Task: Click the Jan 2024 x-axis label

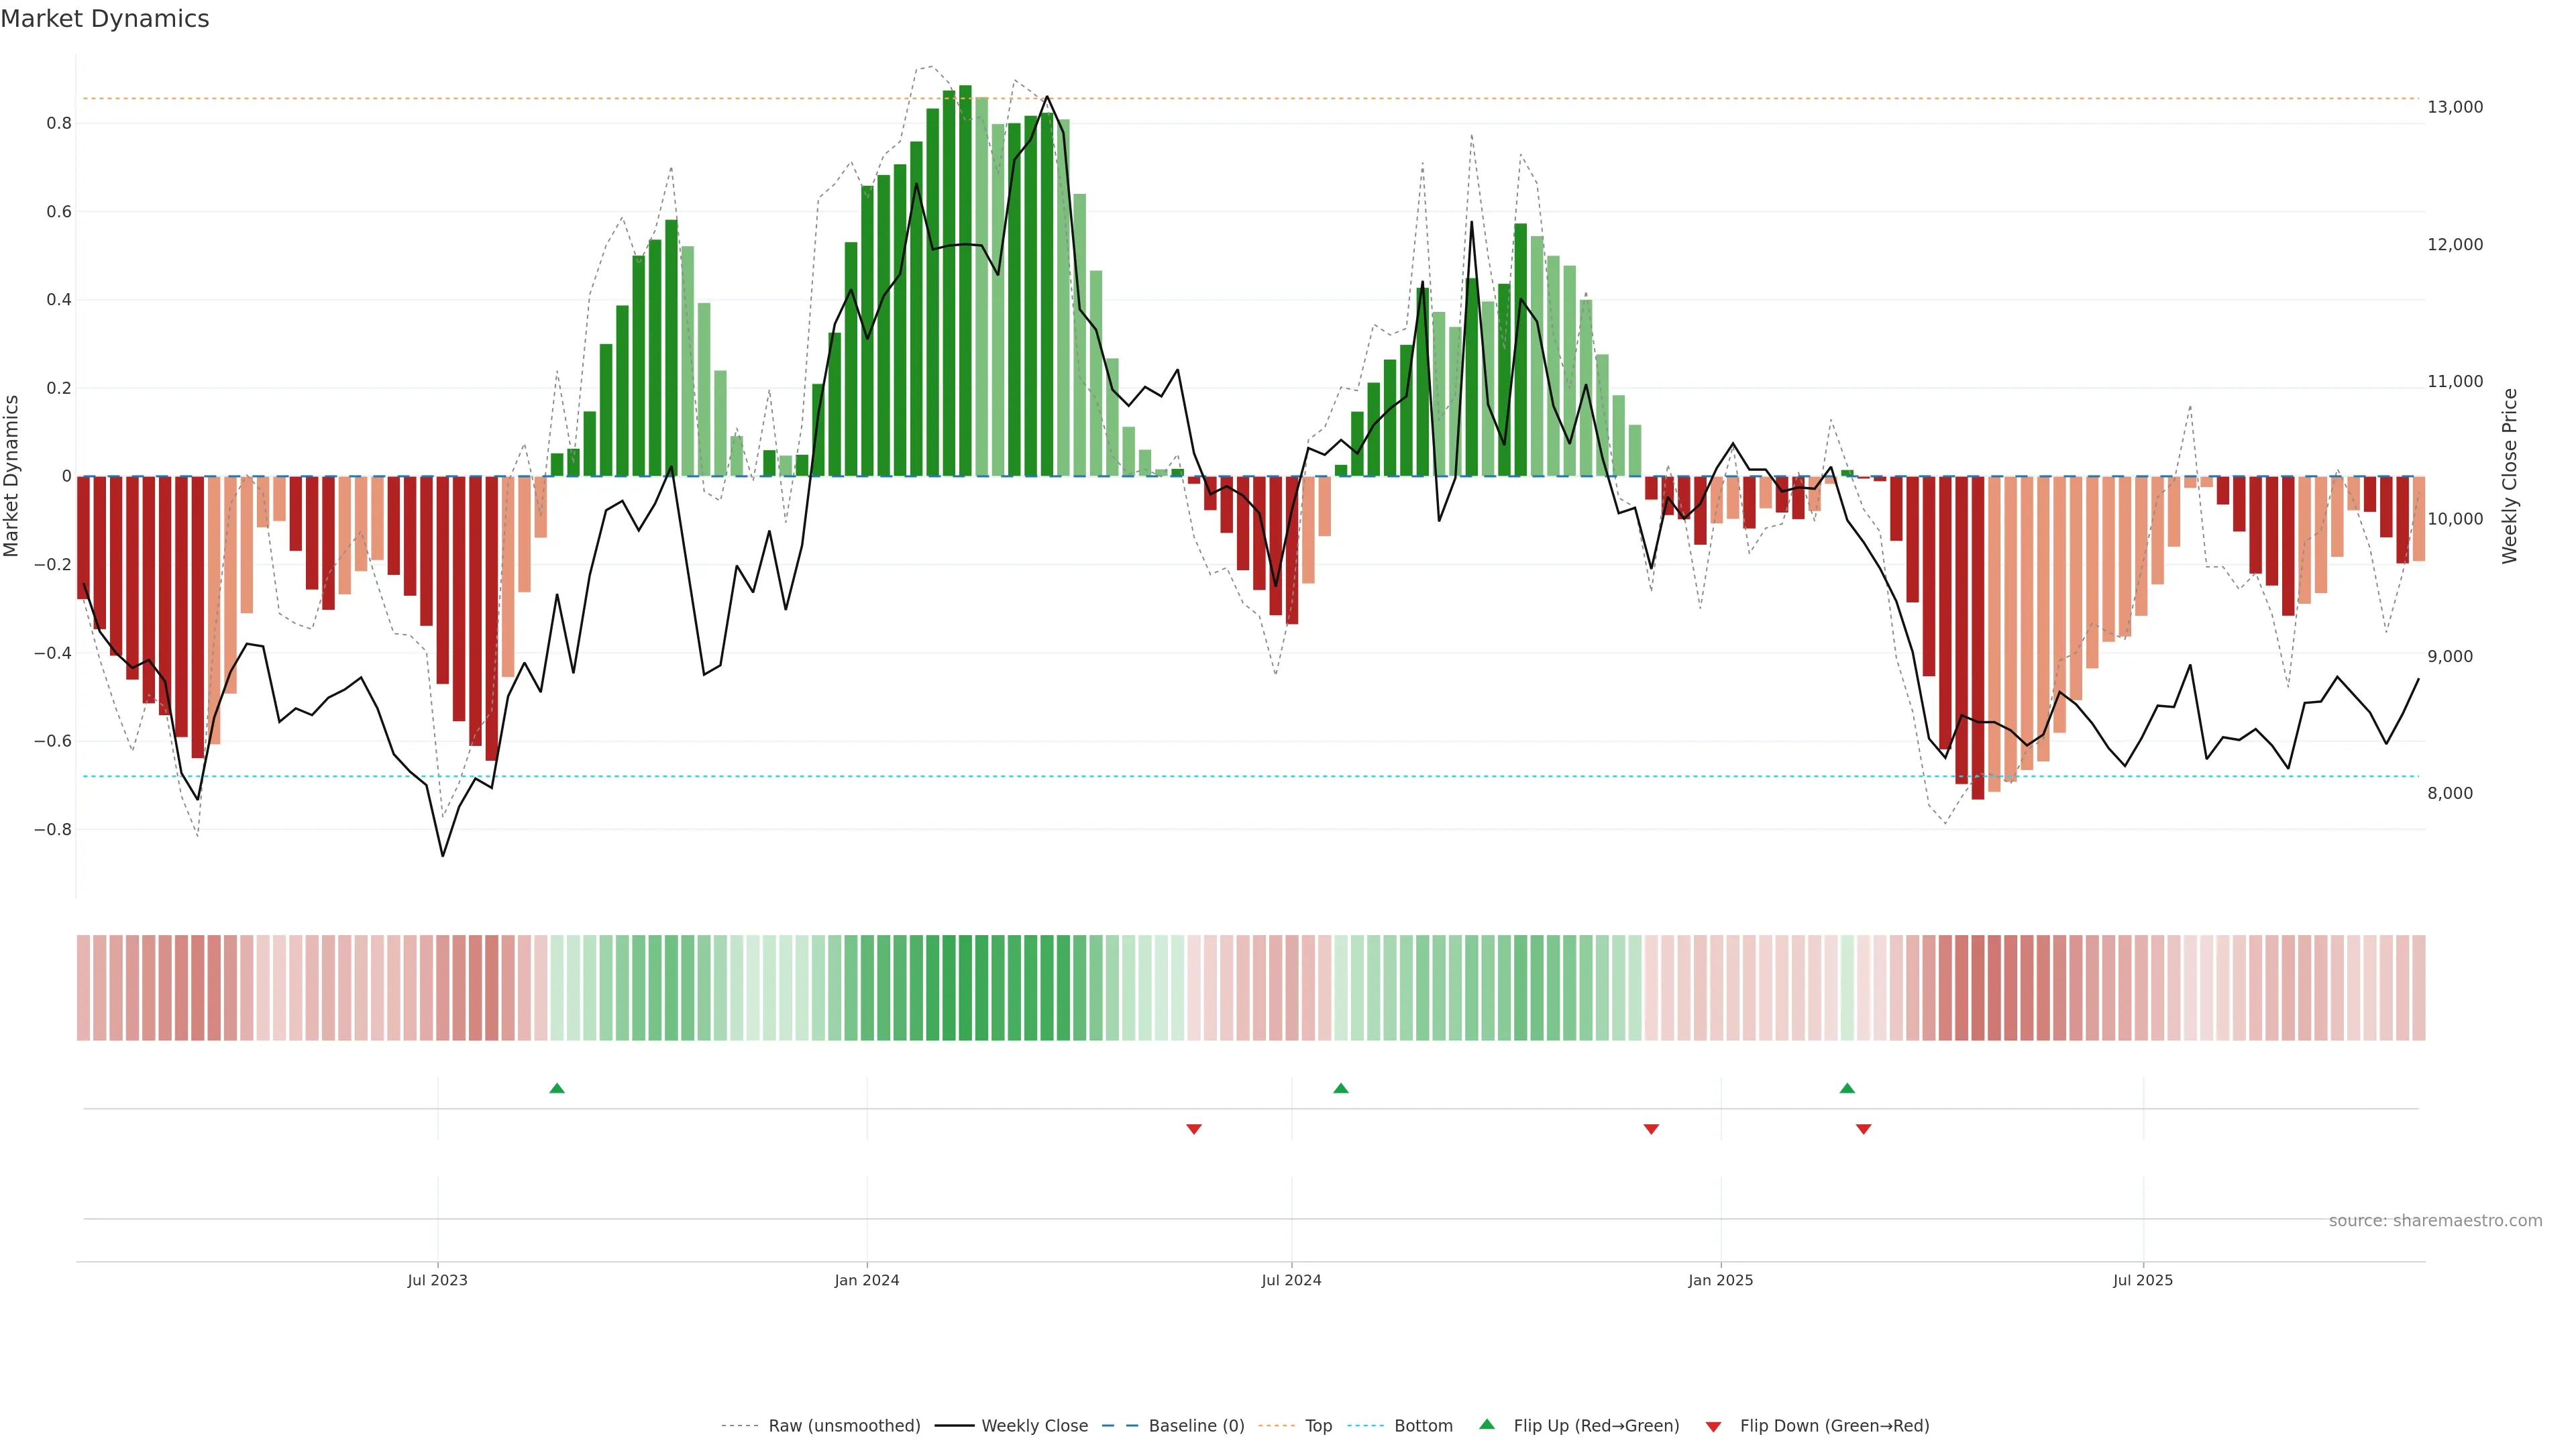Action: [867, 1280]
